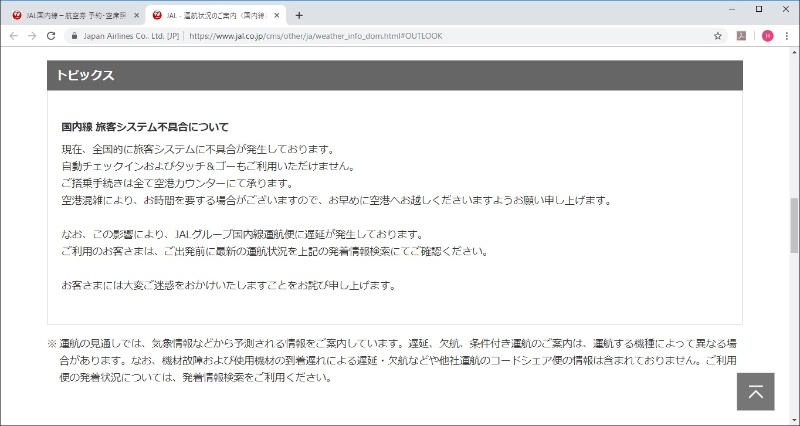The height and width of the screenshot is (426, 800).
Task: Click the padlock site security icon
Action: tap(74, 35)
